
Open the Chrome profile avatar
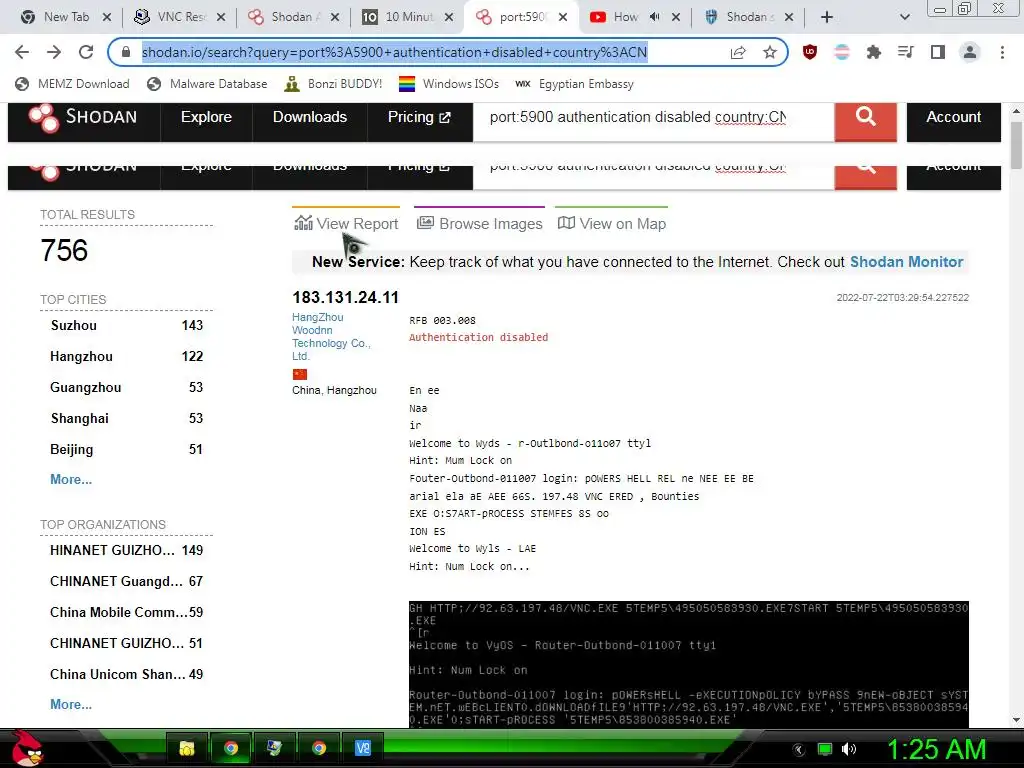click(x=970, y=52)
